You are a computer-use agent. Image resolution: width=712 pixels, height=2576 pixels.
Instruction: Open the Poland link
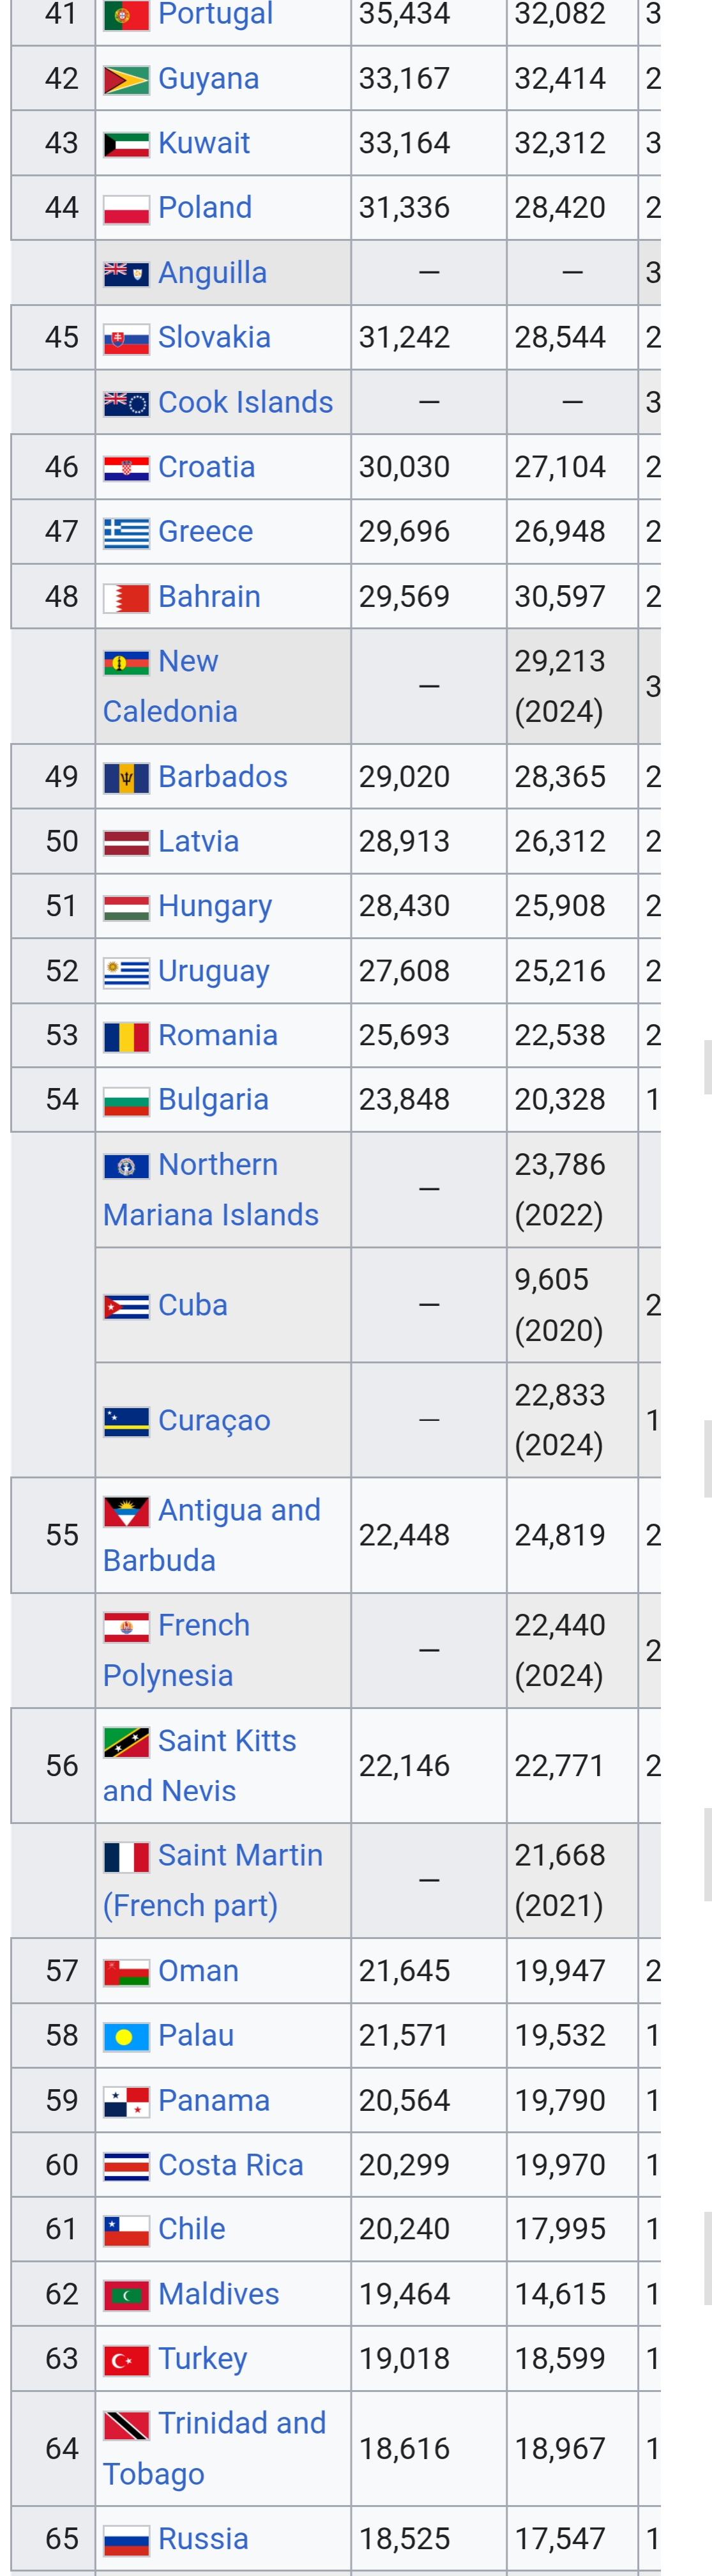(205, 208)
